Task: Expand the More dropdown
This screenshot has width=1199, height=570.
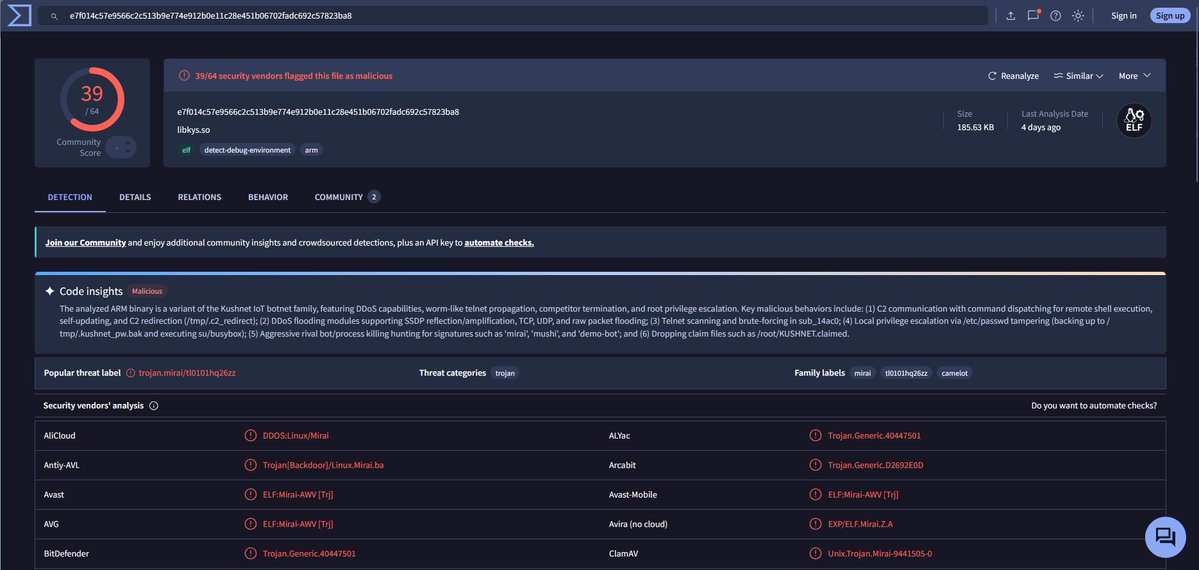Action: 1135,76
